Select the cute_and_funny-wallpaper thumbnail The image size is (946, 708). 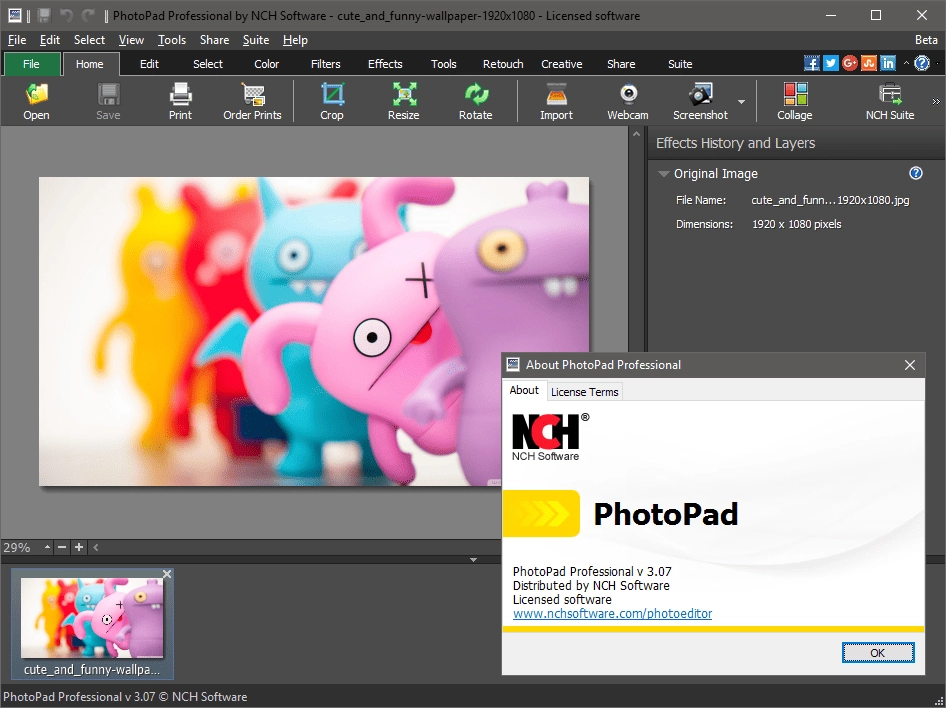coord(92,624)
